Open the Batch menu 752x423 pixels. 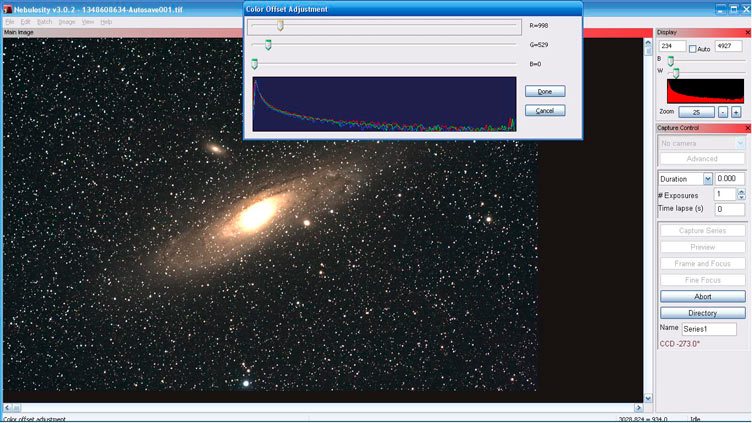(x=44, y=21)
